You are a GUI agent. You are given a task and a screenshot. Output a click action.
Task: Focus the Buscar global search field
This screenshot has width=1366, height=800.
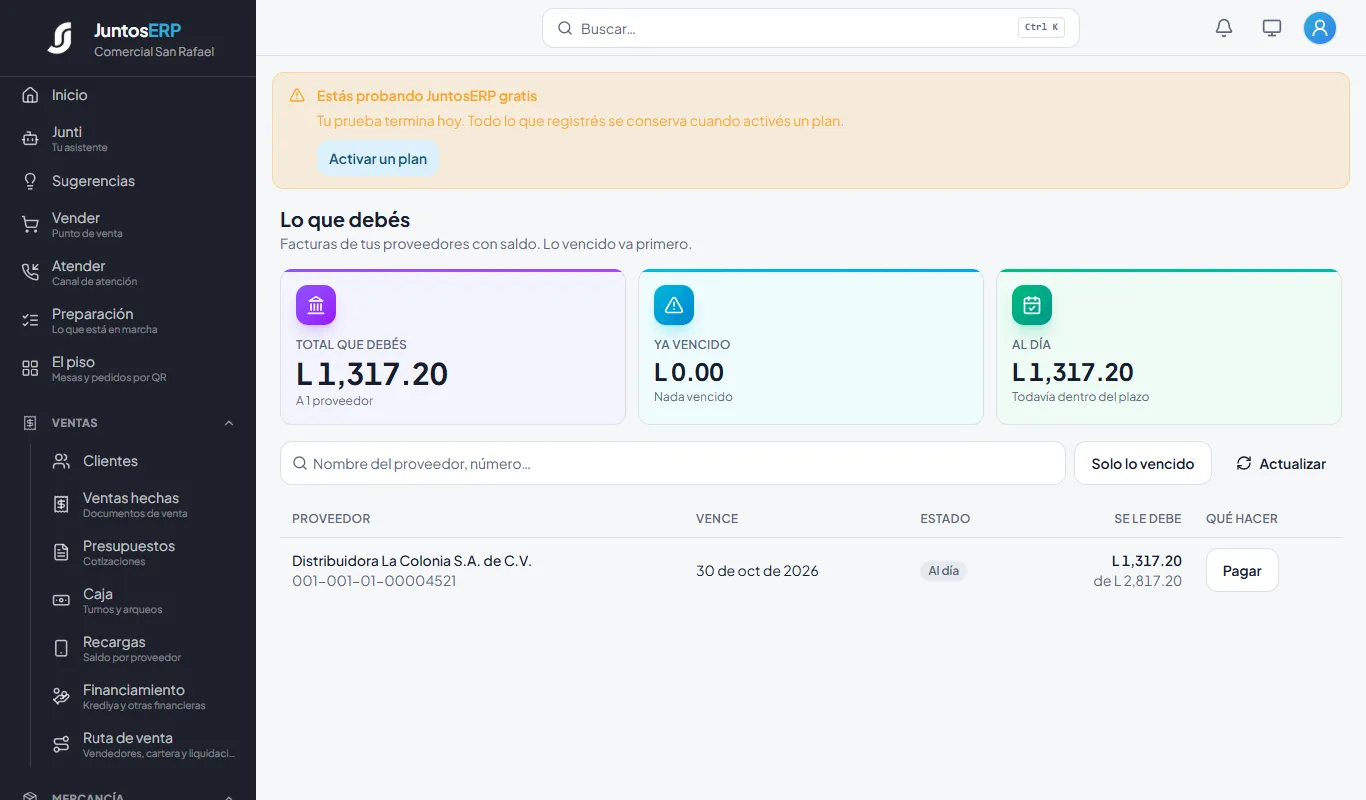click(811, 28)
